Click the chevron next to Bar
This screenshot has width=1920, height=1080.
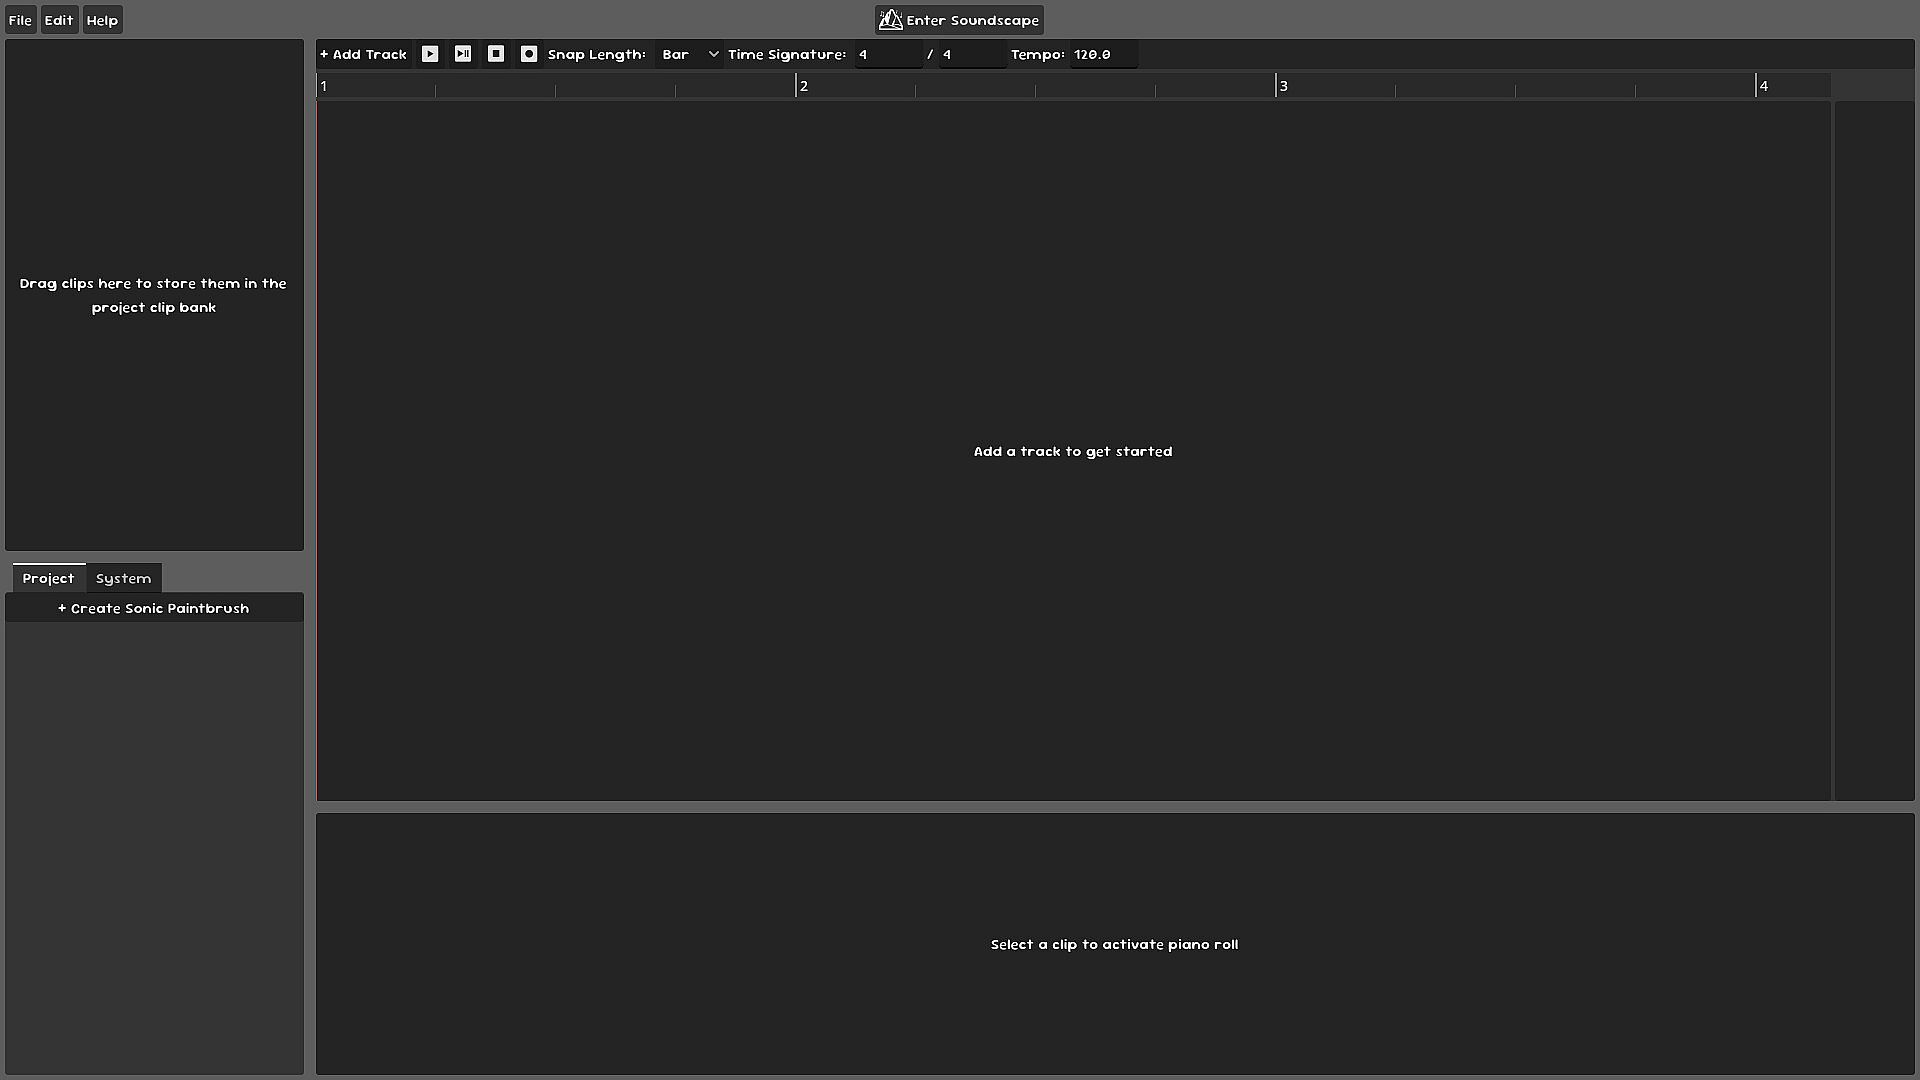coord(713,54)
